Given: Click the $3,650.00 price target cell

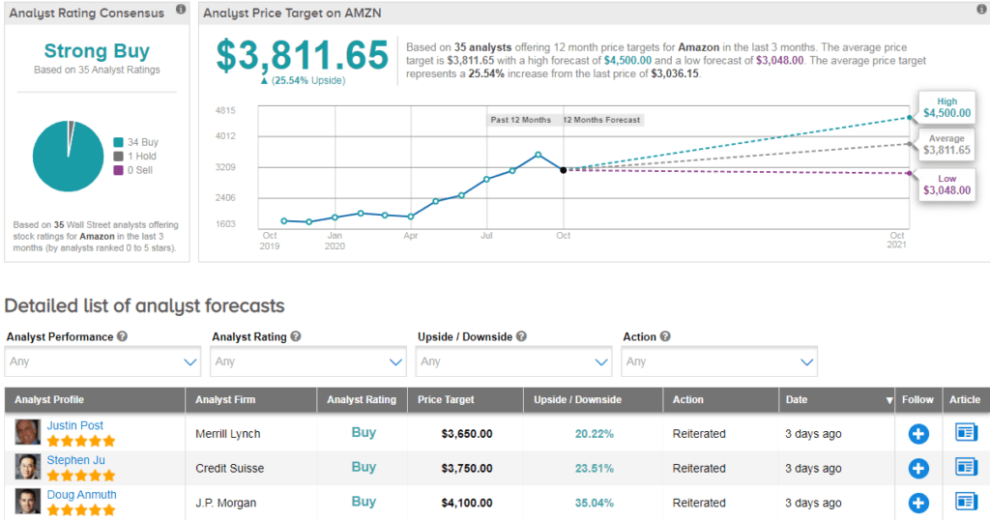Looking at the screenshot, I should [467, 434].
